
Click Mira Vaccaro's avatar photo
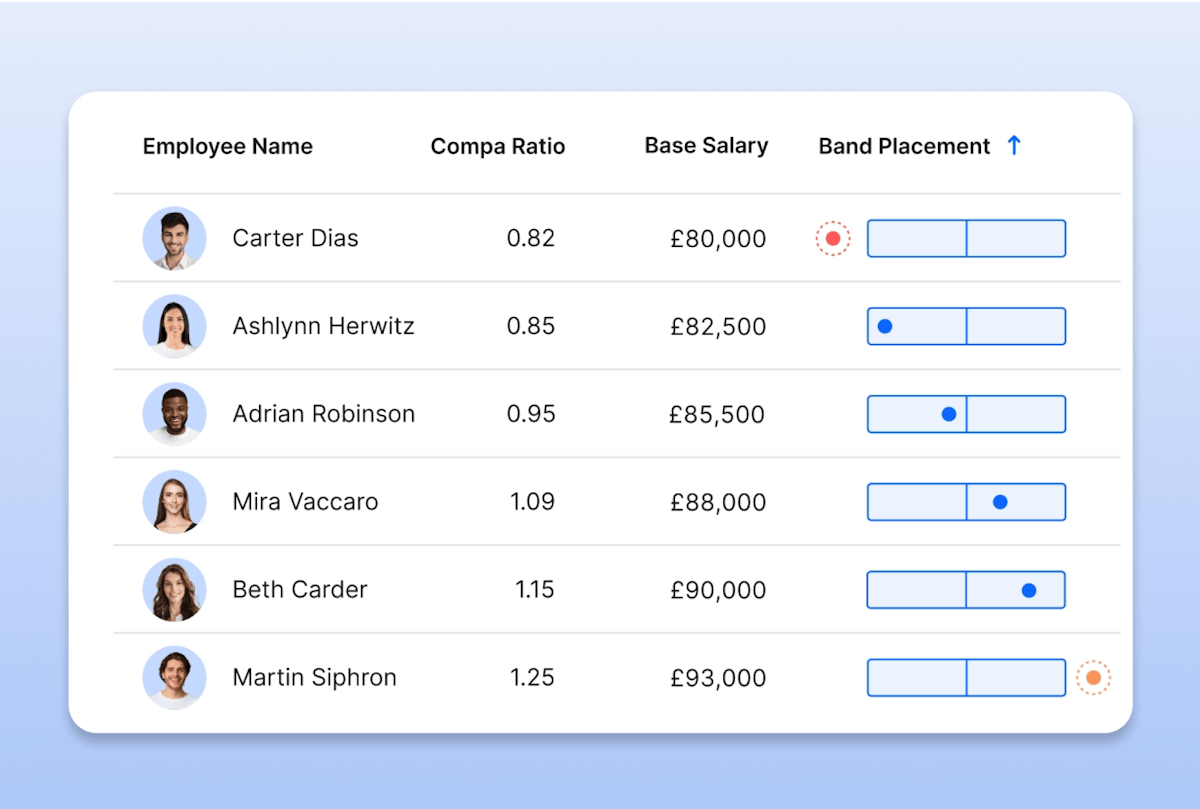click(x=174, y=501)
